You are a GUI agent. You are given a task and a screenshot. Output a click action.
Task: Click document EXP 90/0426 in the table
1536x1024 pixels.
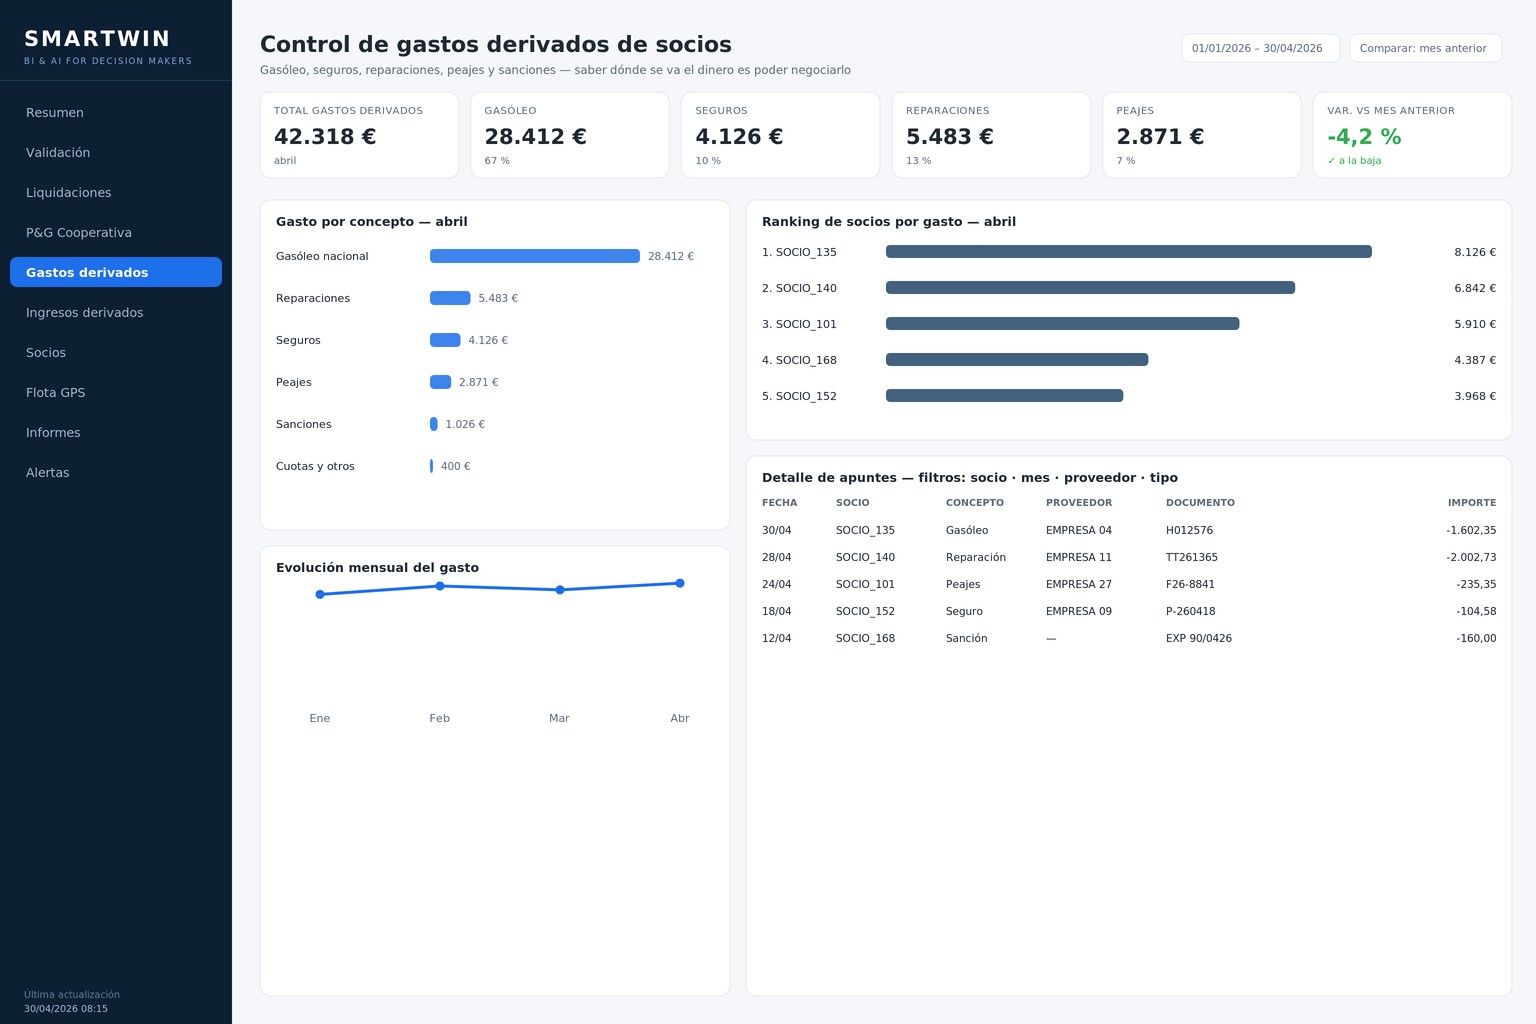[x=1199, y=638]
